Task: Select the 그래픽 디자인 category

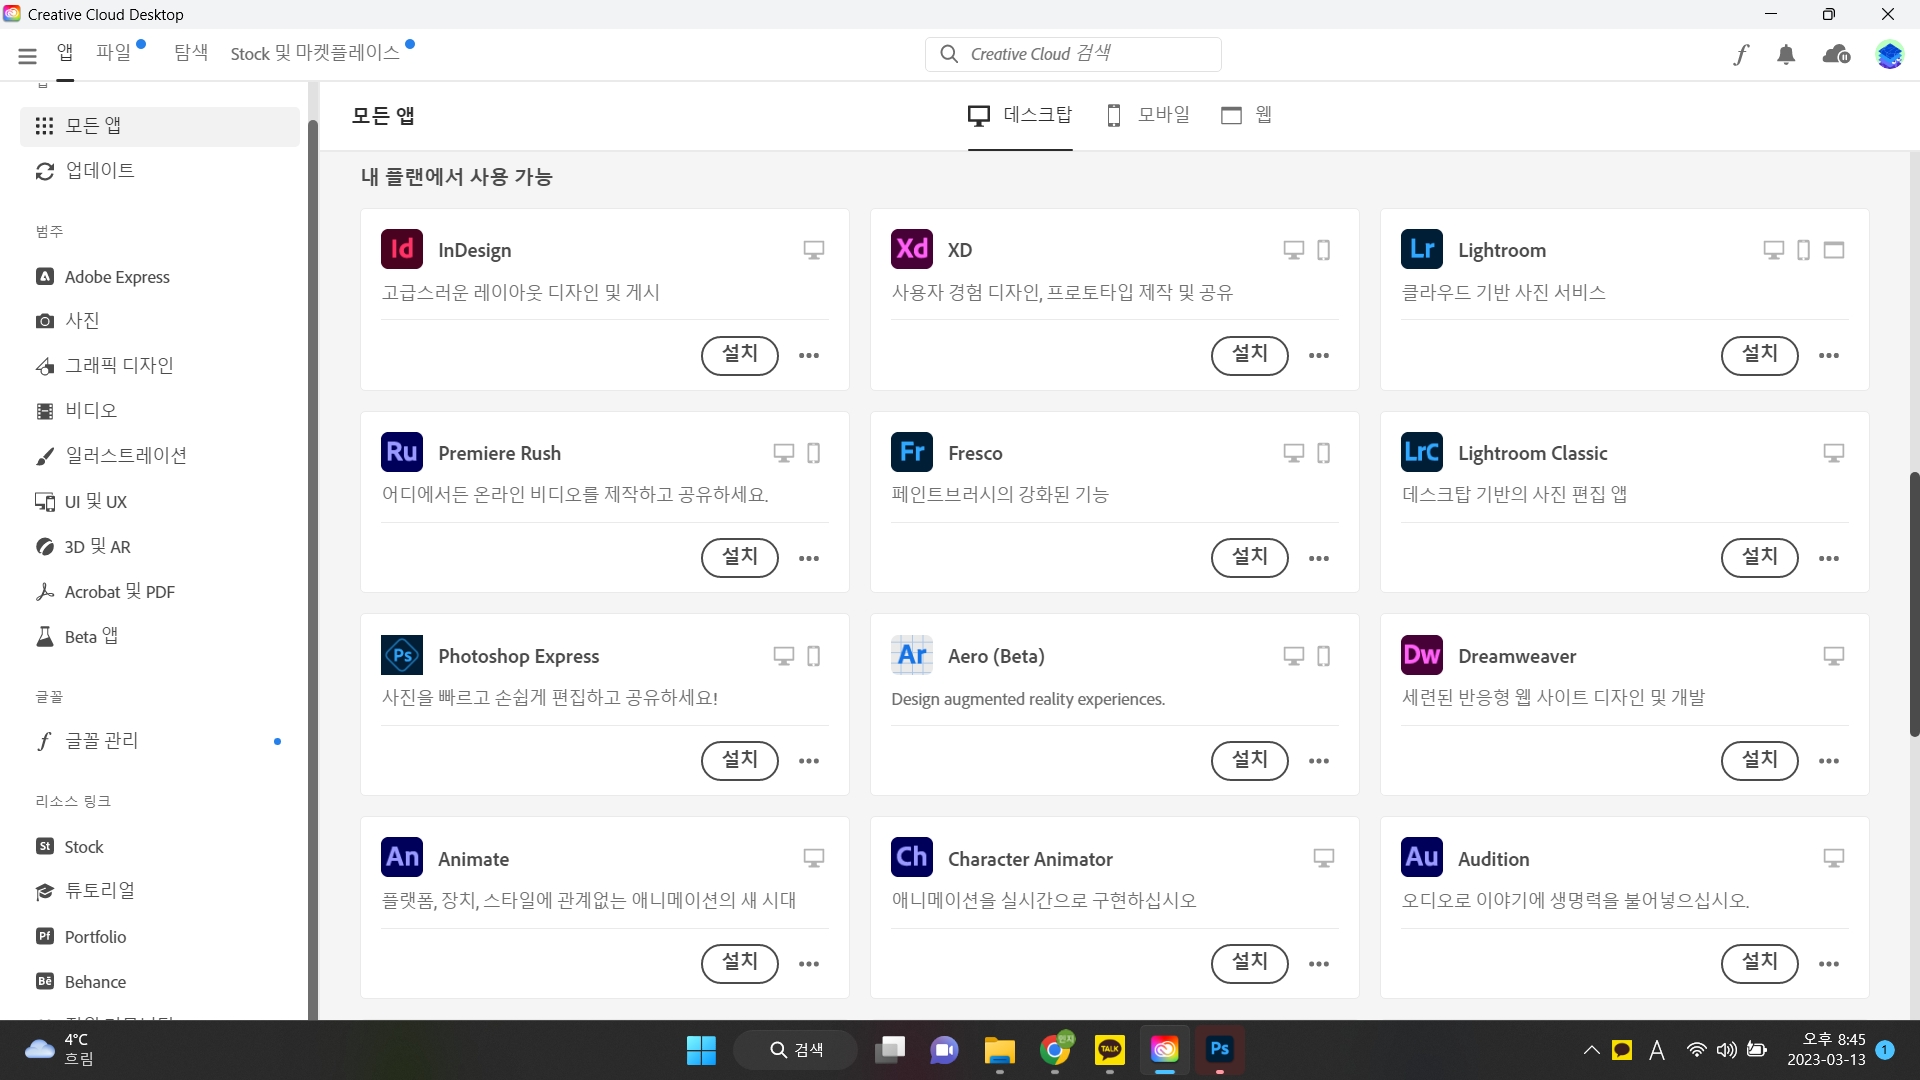Action: tap(160, 366)
